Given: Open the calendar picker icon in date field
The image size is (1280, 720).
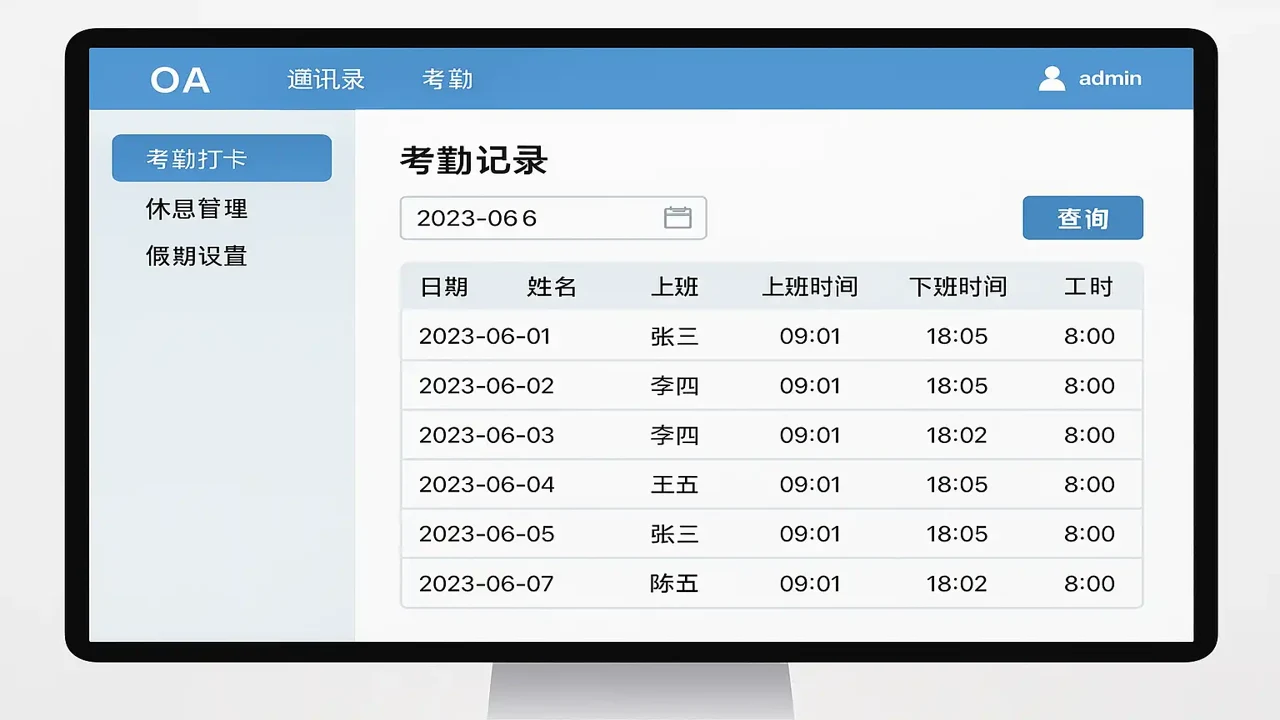Looking at the screenshot, I should click(x=678, y=217).
